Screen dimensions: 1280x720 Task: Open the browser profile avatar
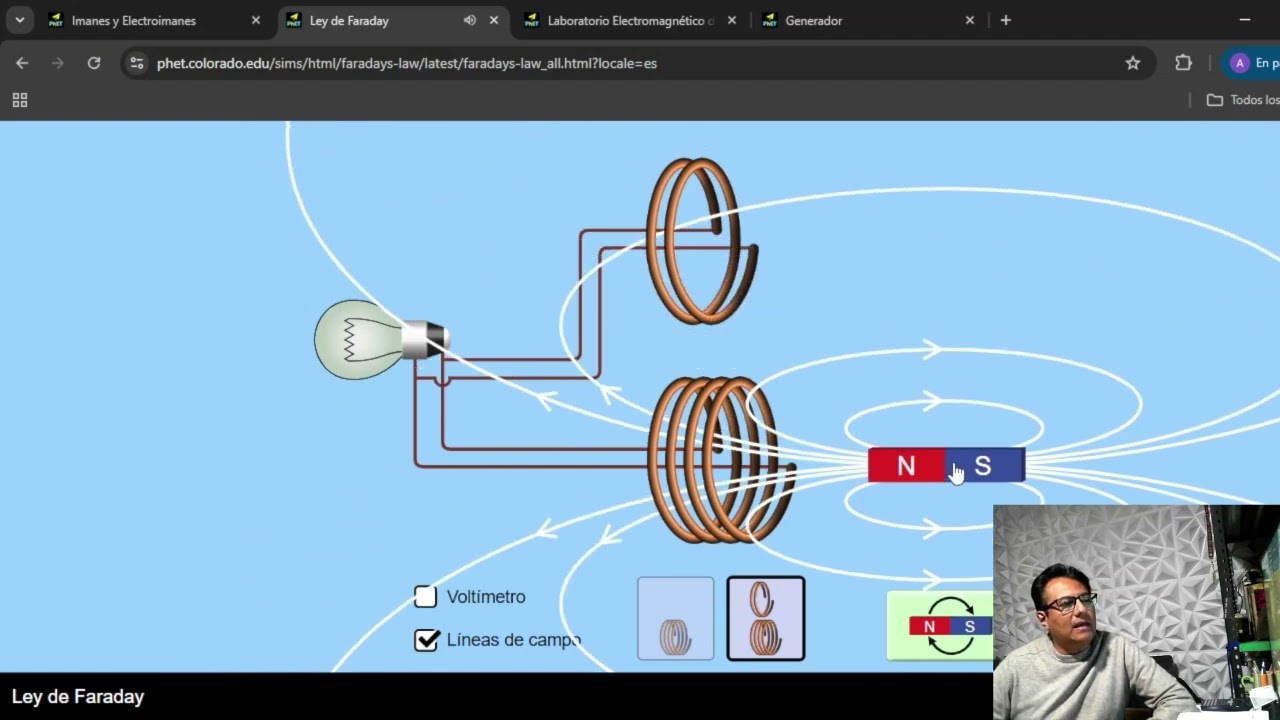(1240, 63)
